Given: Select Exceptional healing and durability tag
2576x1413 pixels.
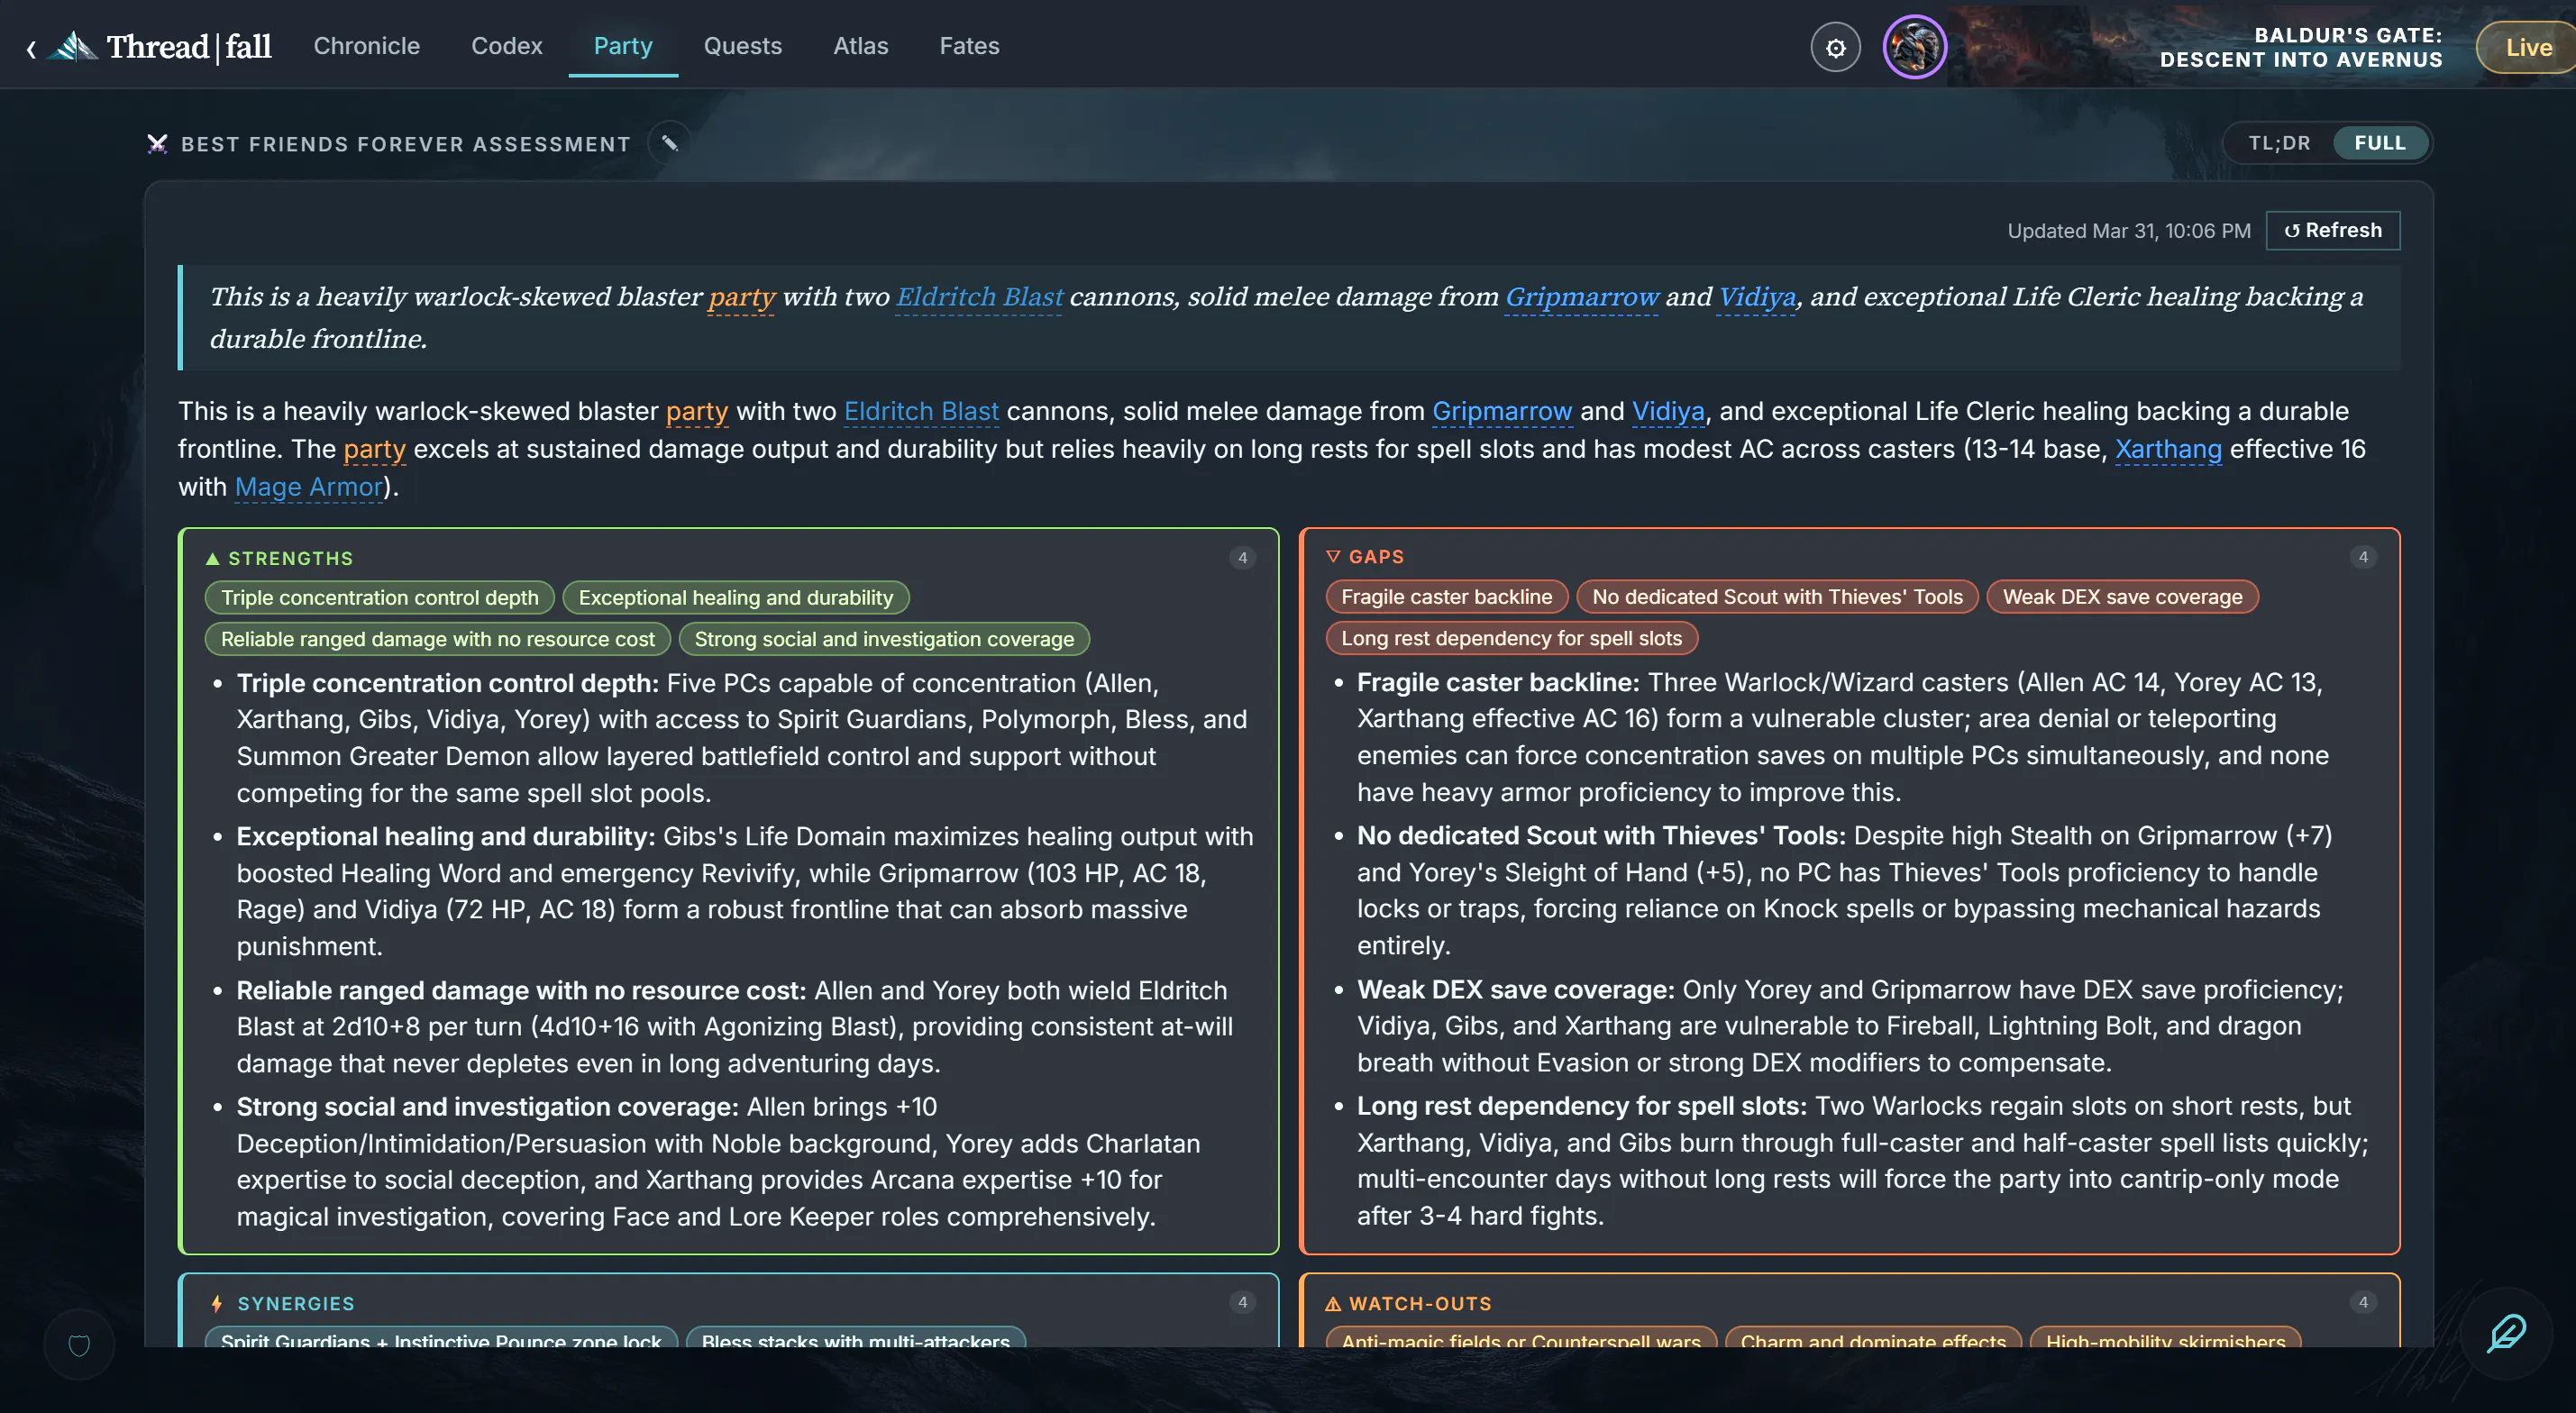Looking at the screenshot, I should point(736,598).
